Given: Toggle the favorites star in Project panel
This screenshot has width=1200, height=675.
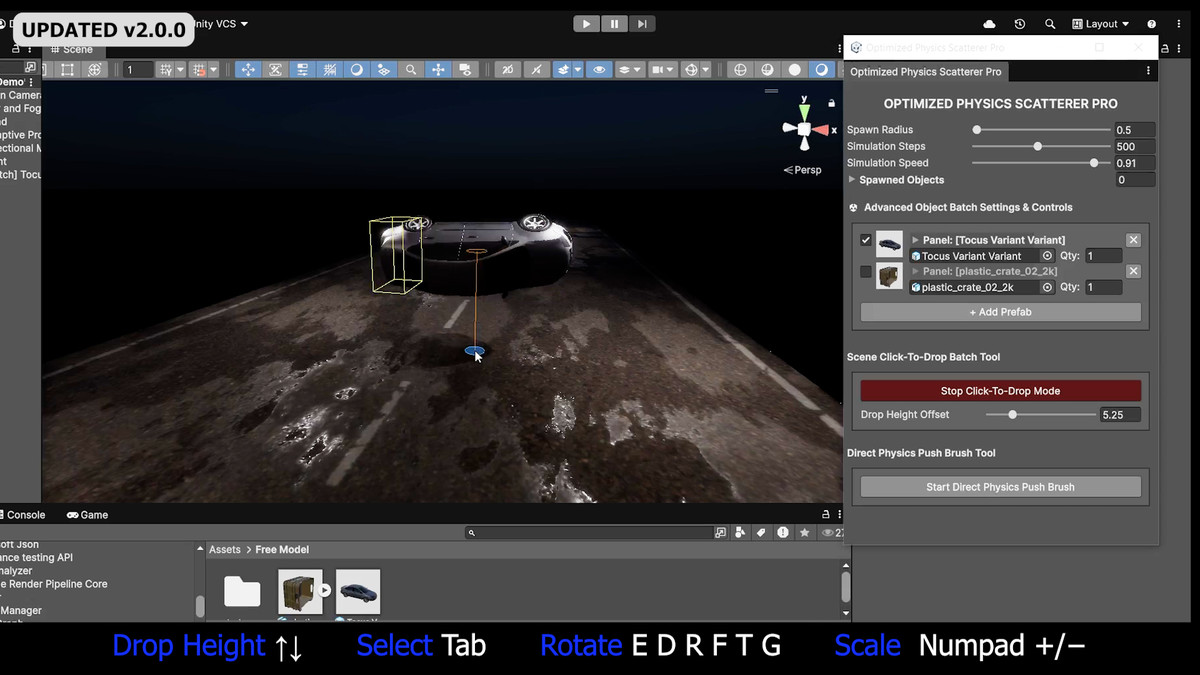Looking at the screenshot, I should tap(805, 533).
